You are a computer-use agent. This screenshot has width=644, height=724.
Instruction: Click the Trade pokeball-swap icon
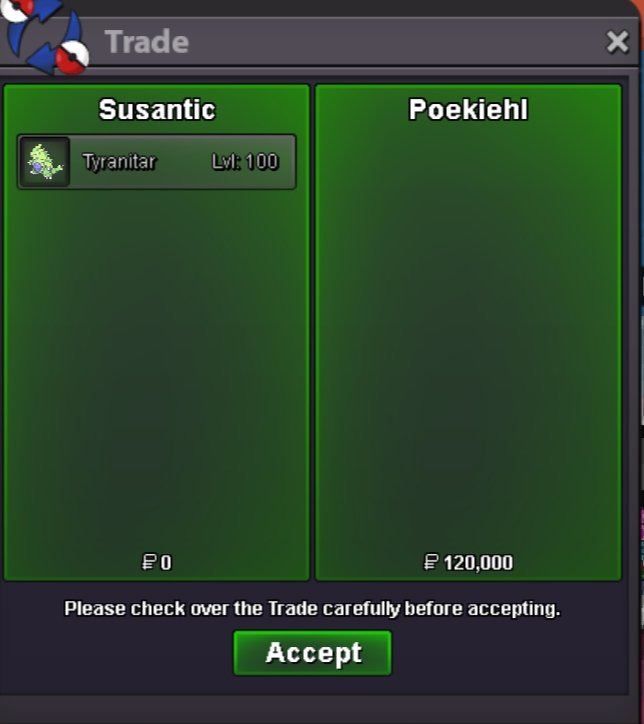[45, 36]
